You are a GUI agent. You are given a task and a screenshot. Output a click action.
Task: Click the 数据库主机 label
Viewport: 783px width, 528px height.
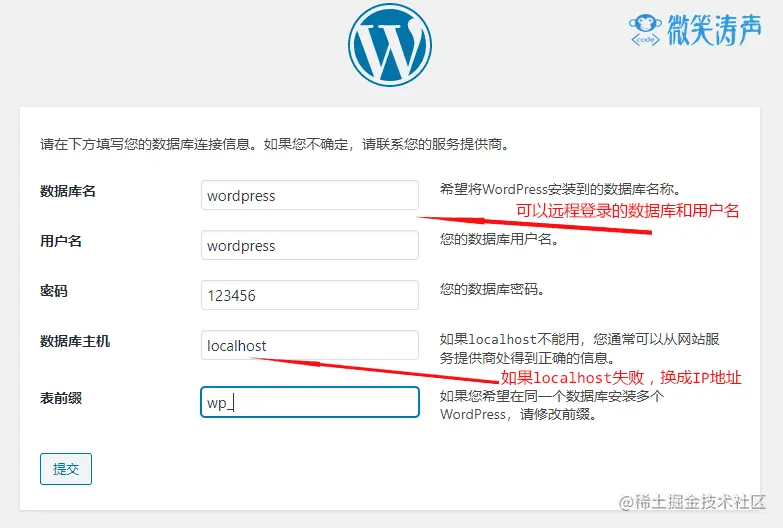pos(75,341)
